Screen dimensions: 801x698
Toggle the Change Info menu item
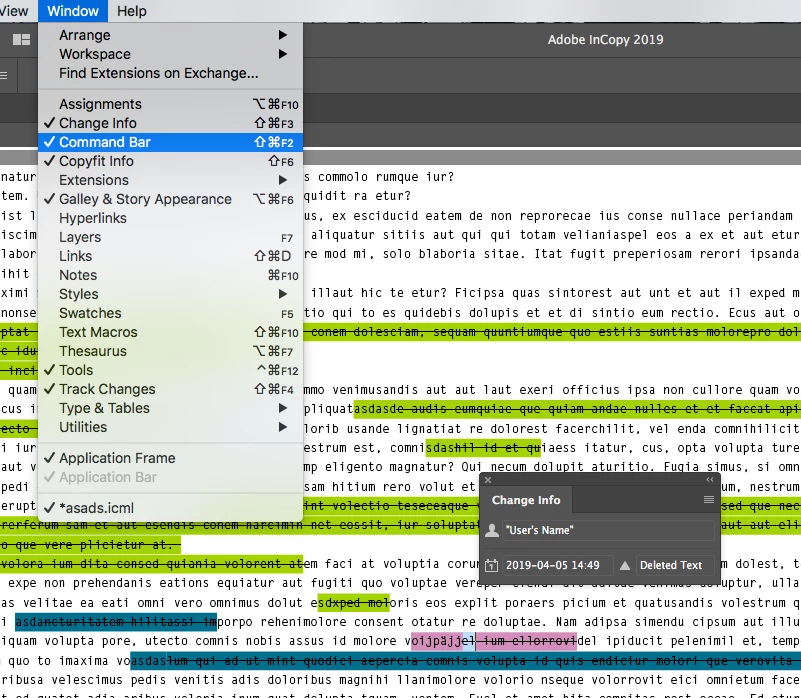[170, 123]
